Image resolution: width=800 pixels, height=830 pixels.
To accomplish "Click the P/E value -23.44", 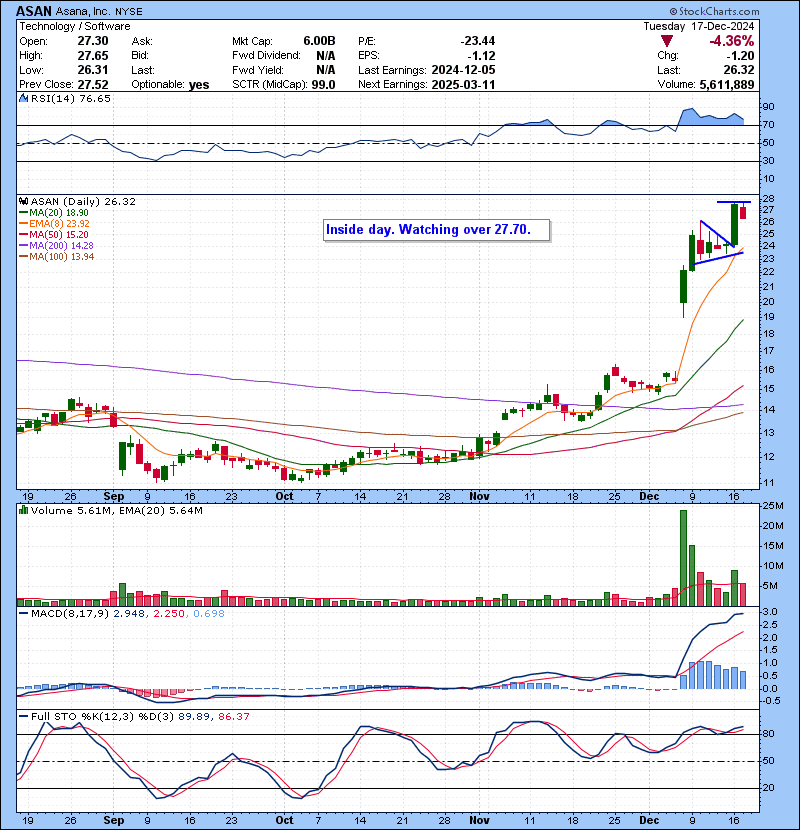I will (x=478, y=41).
